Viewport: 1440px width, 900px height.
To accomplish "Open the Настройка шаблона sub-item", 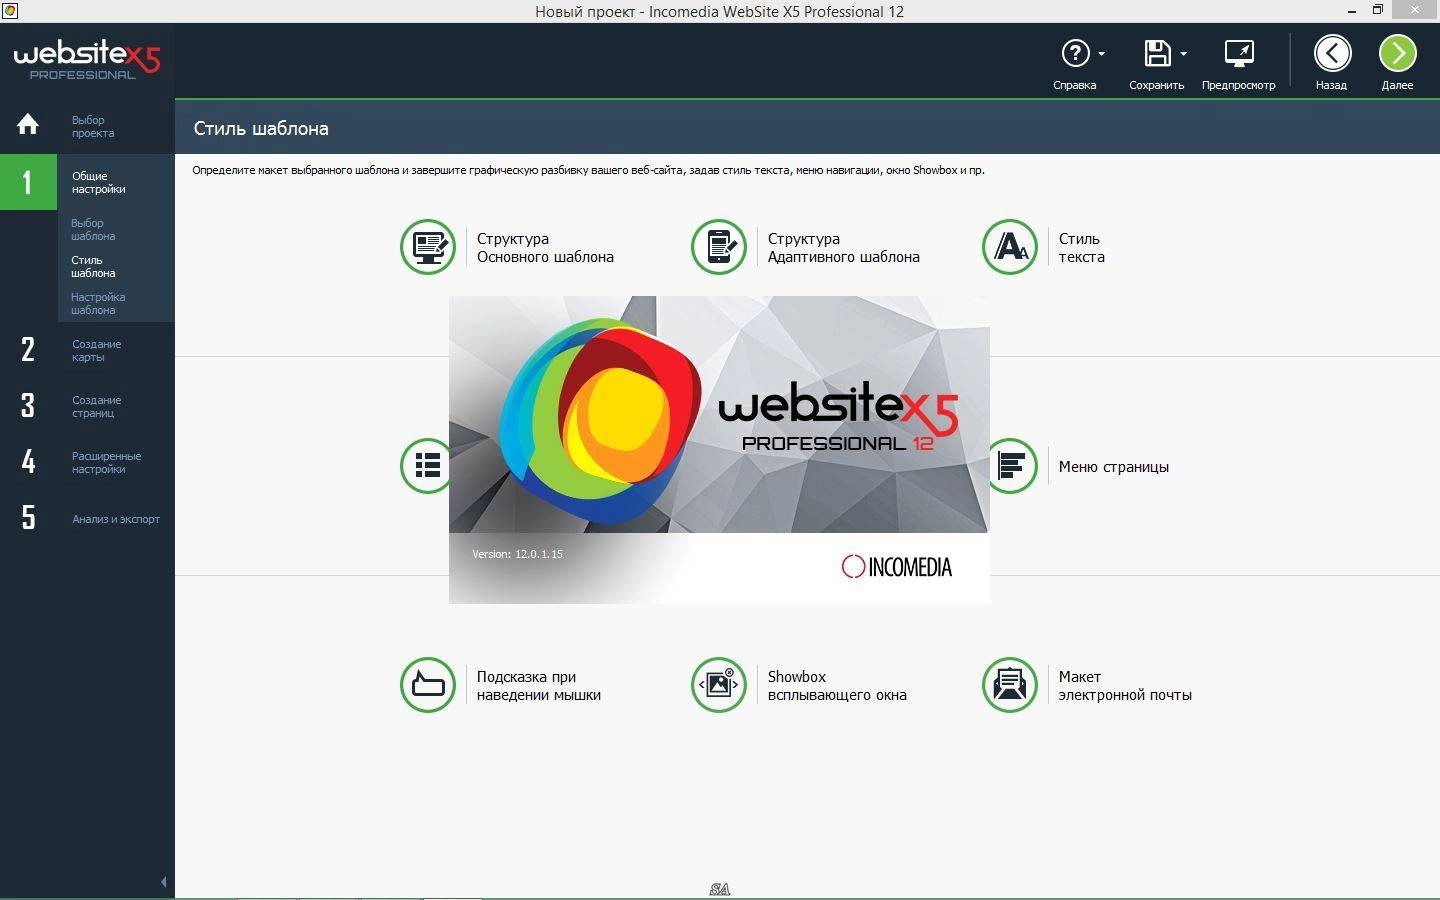I will [98, 303].
